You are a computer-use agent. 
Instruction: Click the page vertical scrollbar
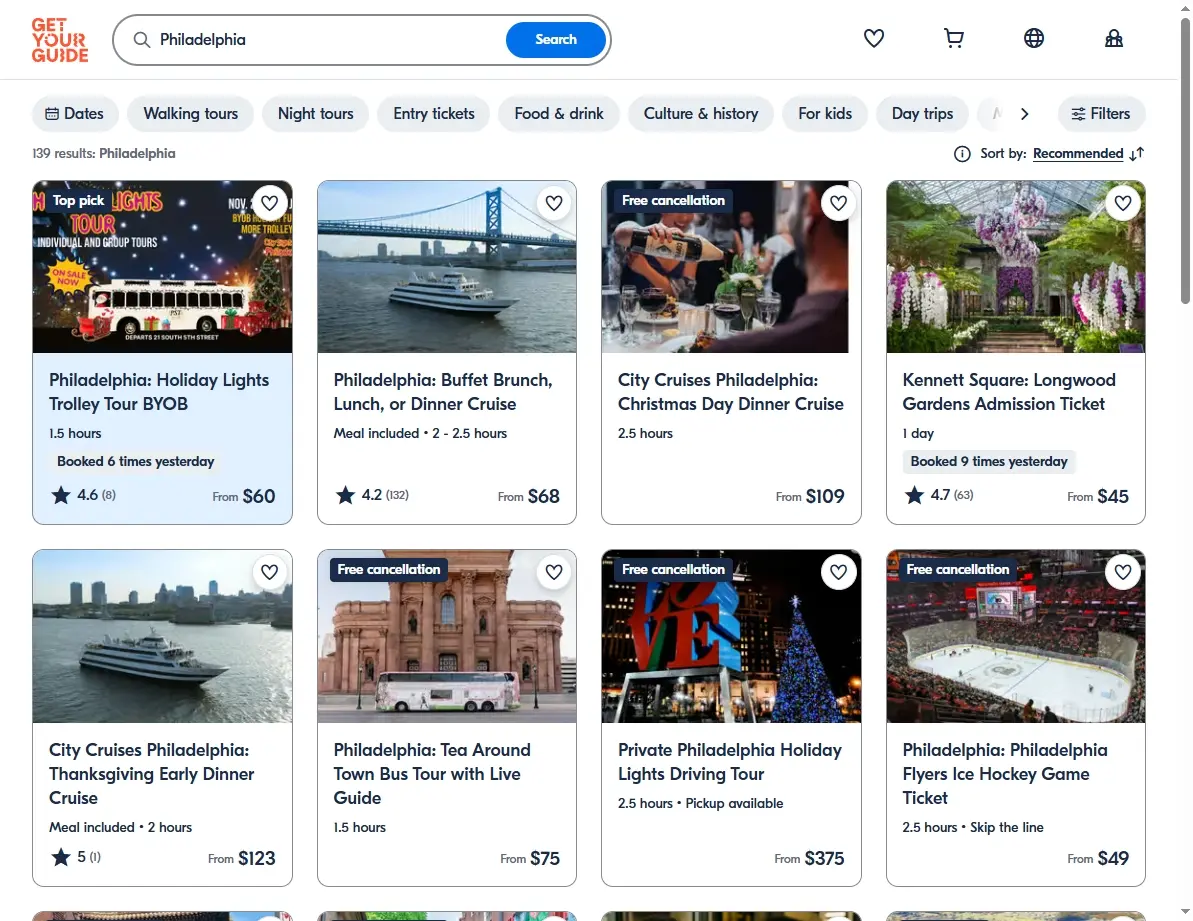click(x=1185, y=161)
